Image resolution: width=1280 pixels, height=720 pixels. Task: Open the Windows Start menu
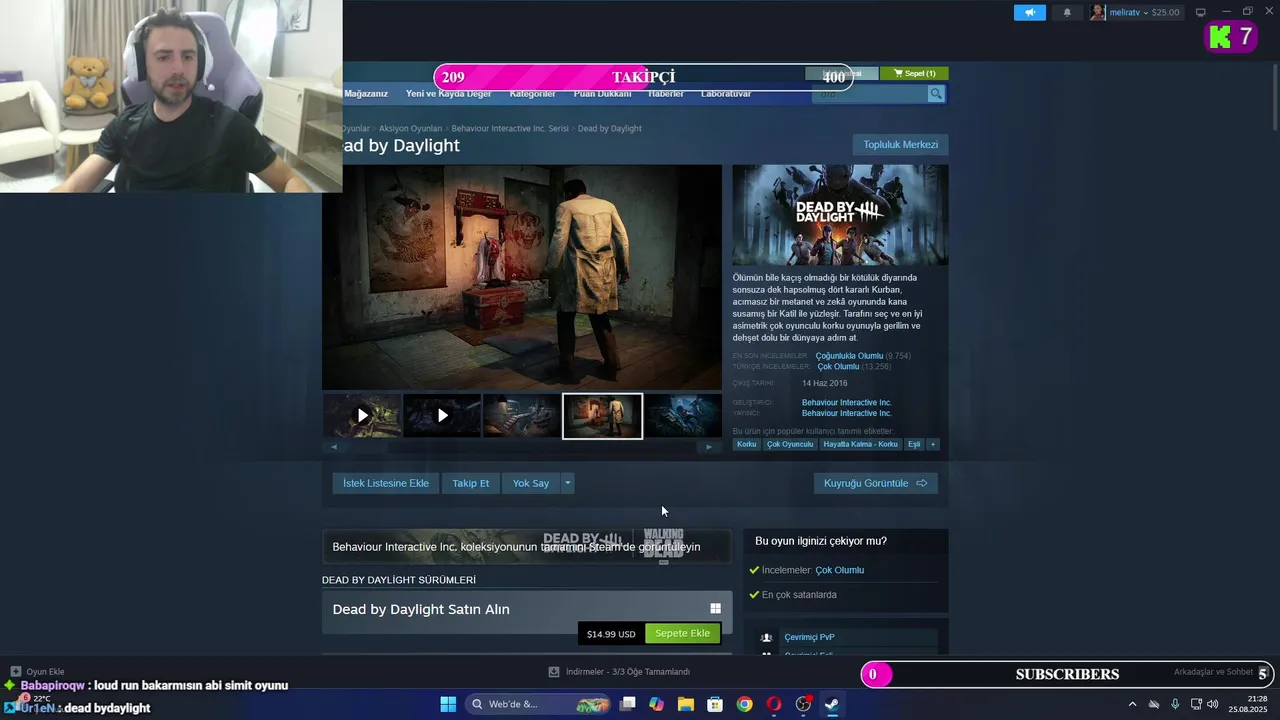[448, 704]
